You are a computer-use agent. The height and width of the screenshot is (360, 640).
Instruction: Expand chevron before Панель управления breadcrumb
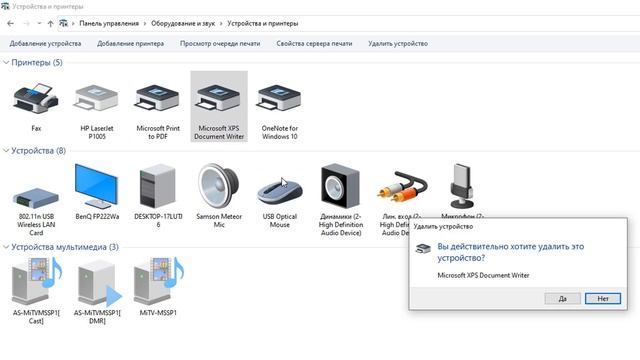point(73,24)
